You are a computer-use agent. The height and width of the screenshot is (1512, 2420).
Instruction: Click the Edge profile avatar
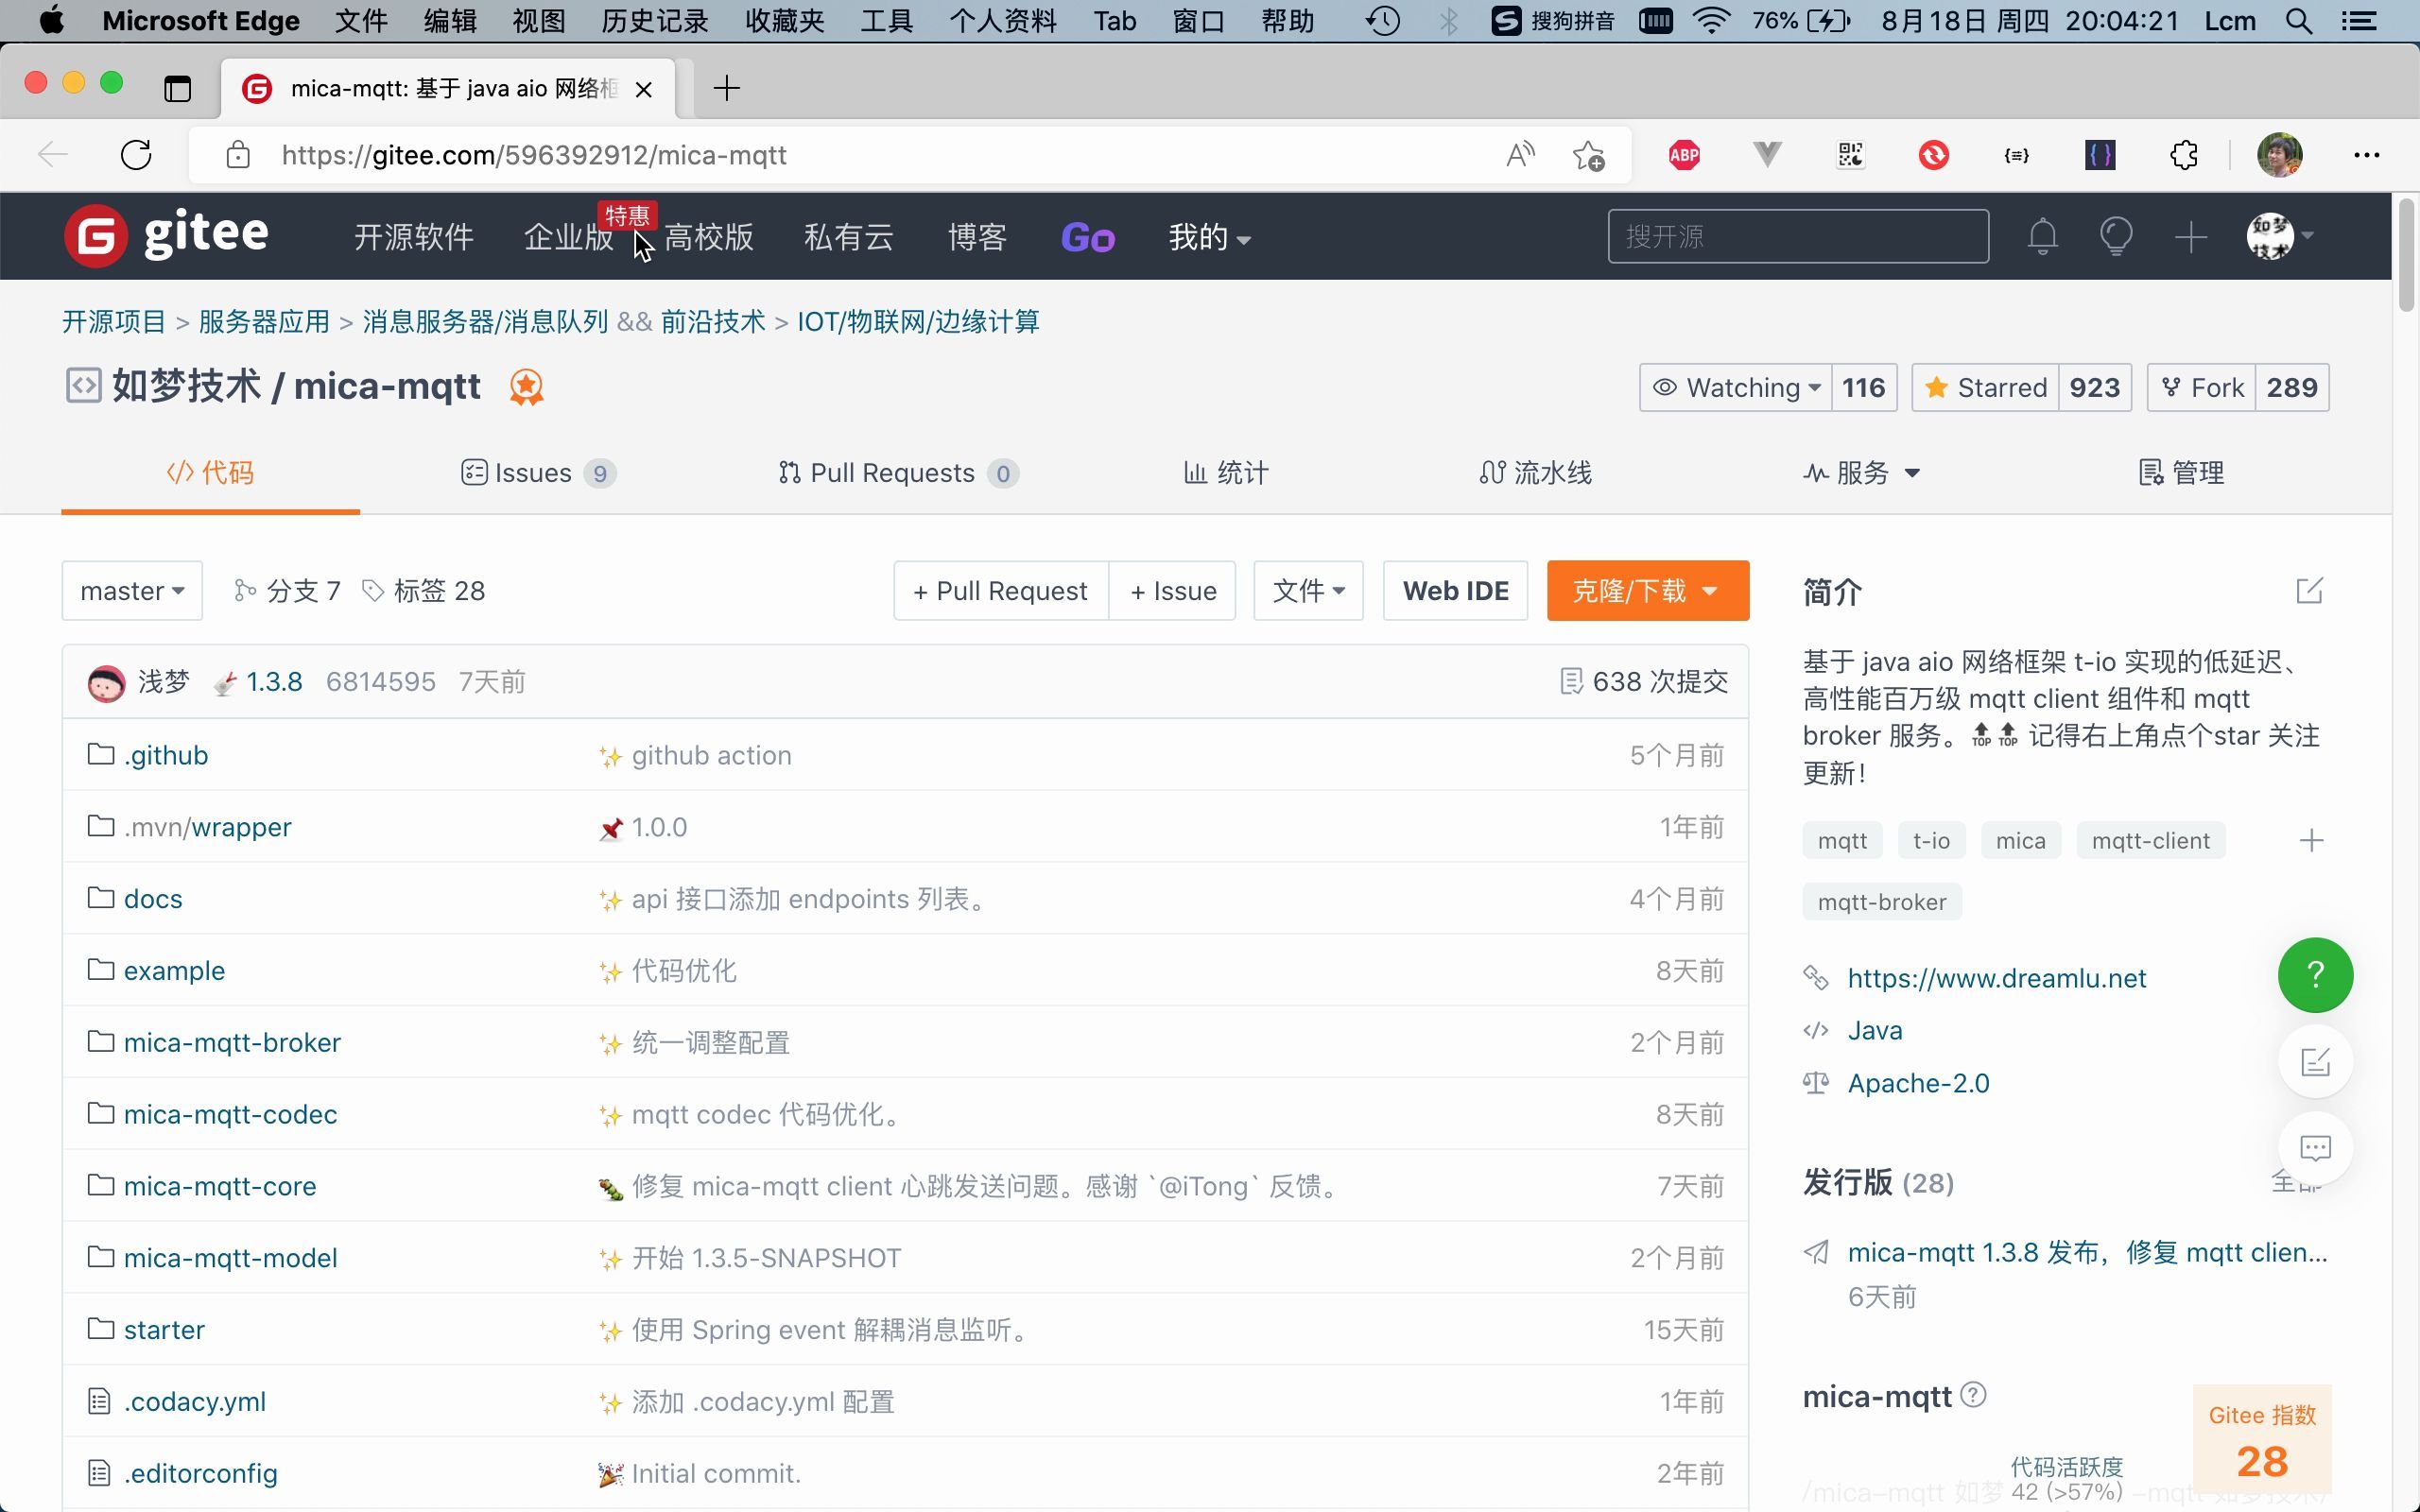2279,155
